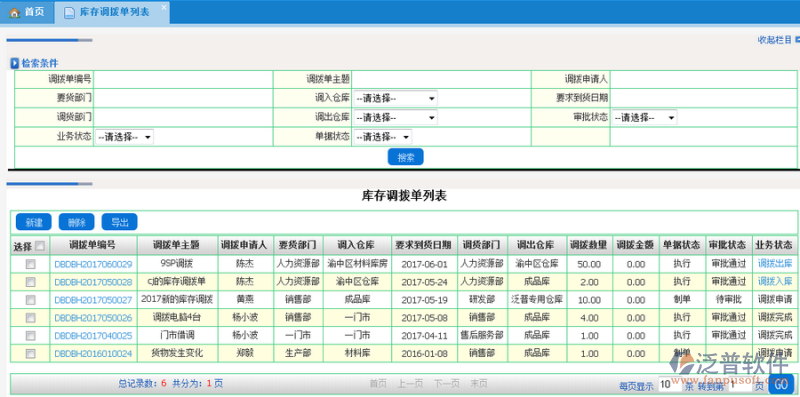Open order DBDBH2016010024 link

tap(93, 354)
